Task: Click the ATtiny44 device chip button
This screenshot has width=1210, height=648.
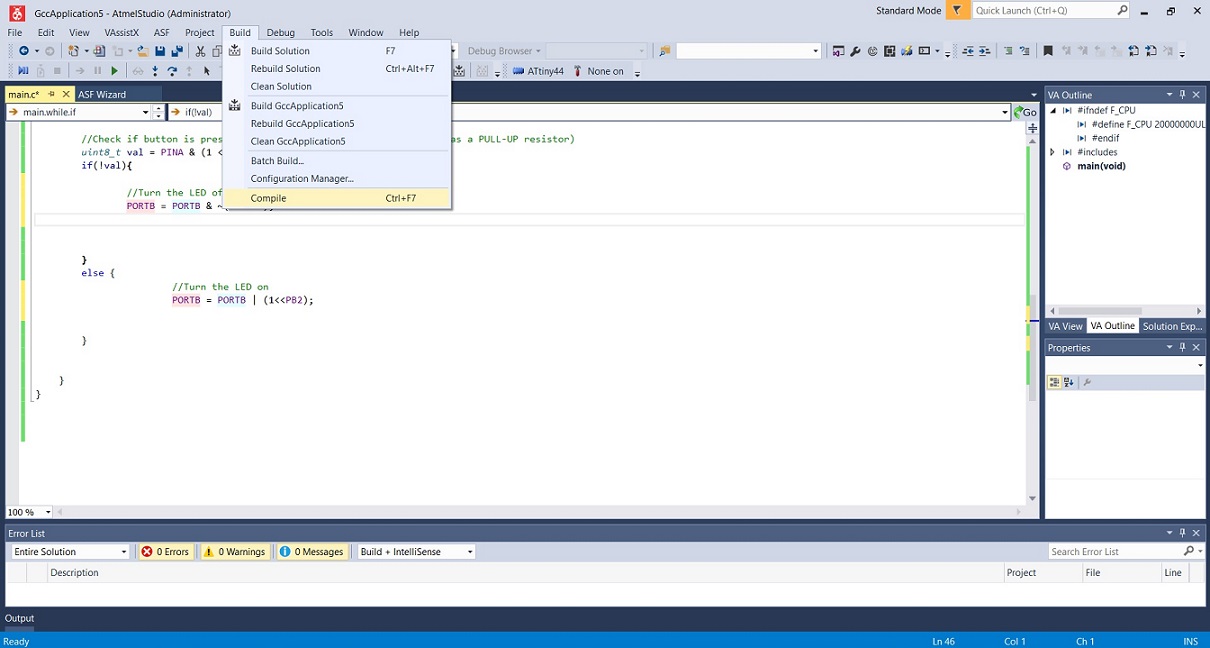Action: (538, 71)
